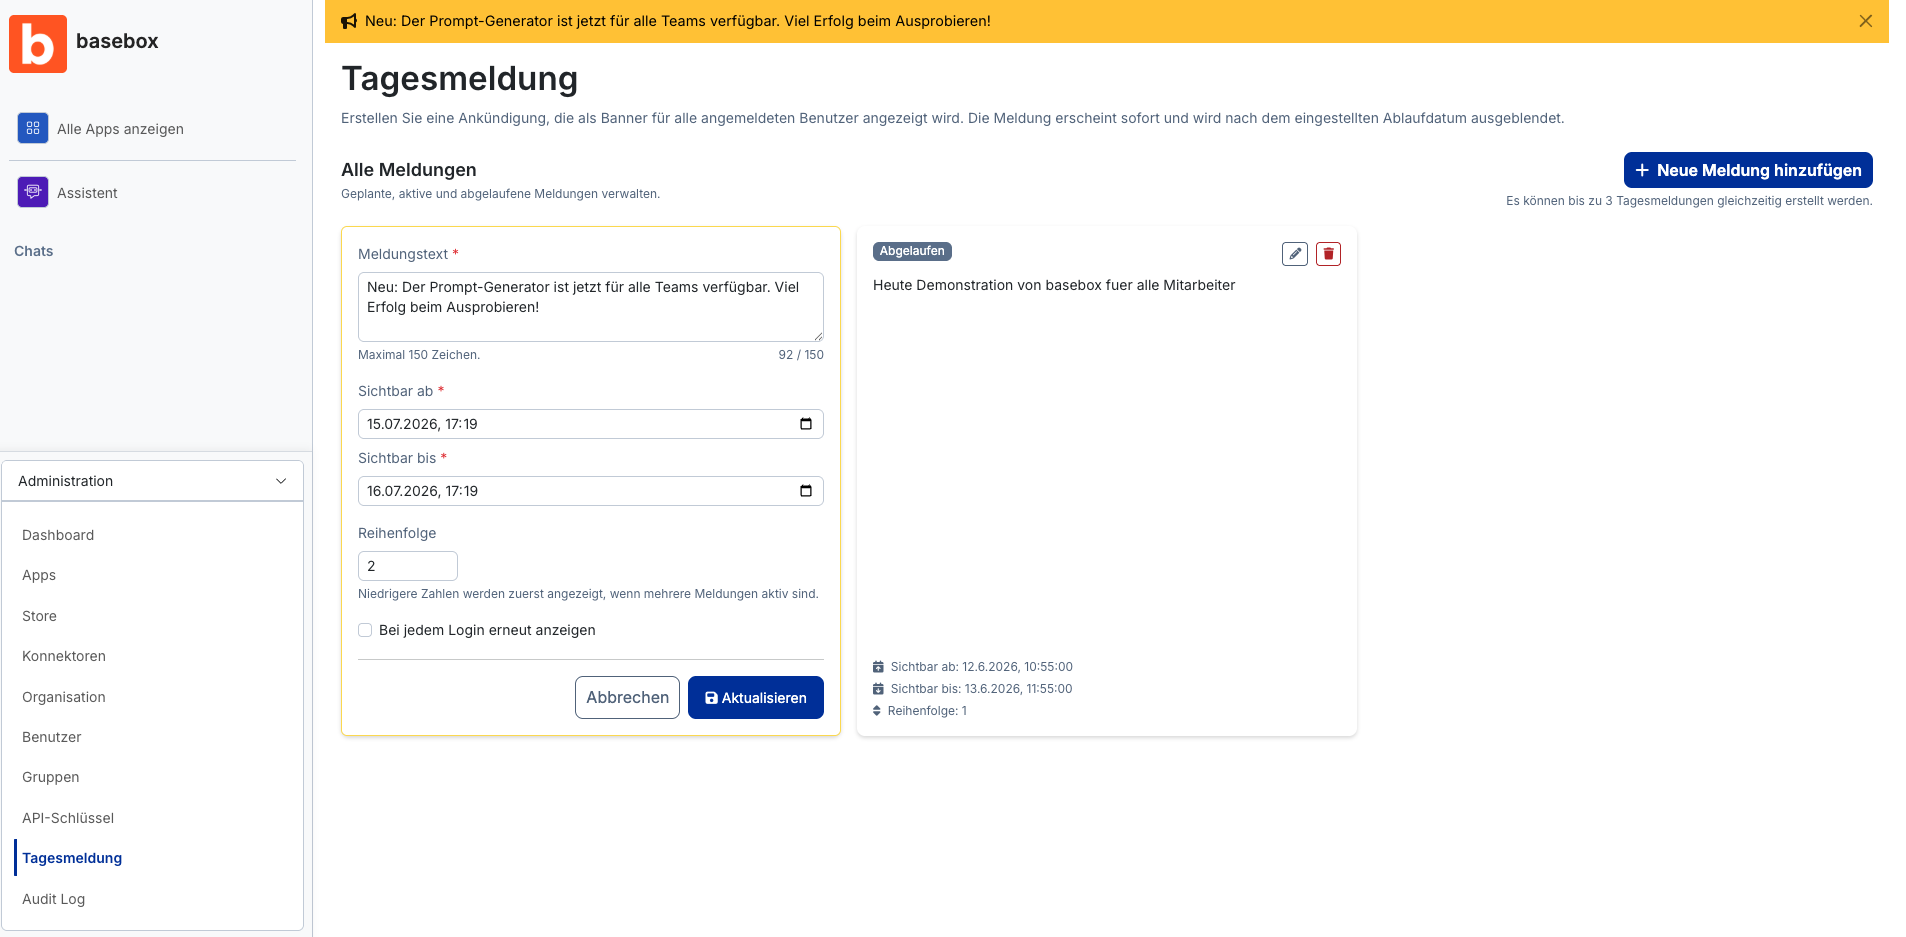Go to Benutzer management
The height and width of the screenshot is (937, 1906).
tap(52, 737)
